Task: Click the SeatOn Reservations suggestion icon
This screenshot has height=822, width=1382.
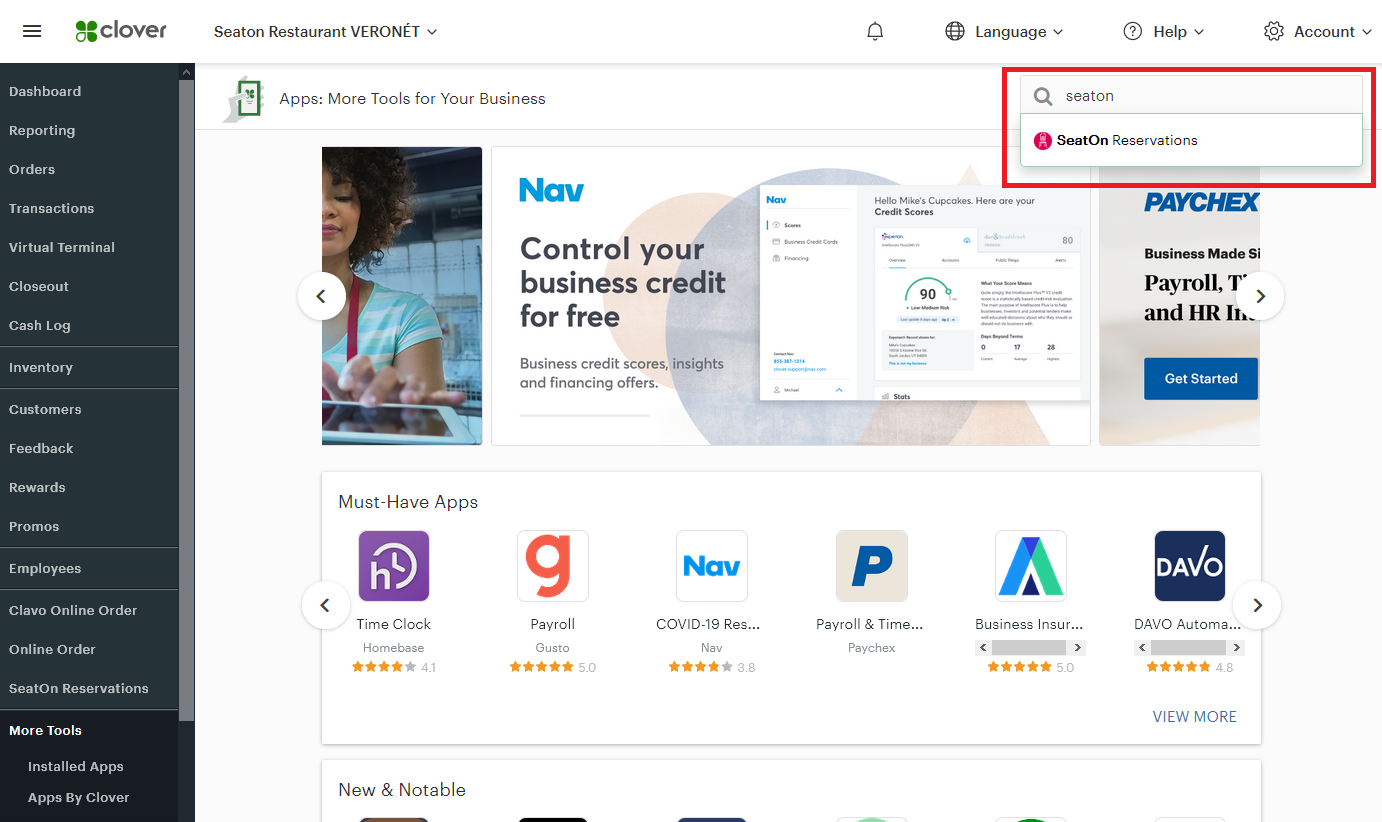Action: pos(1043,141)
